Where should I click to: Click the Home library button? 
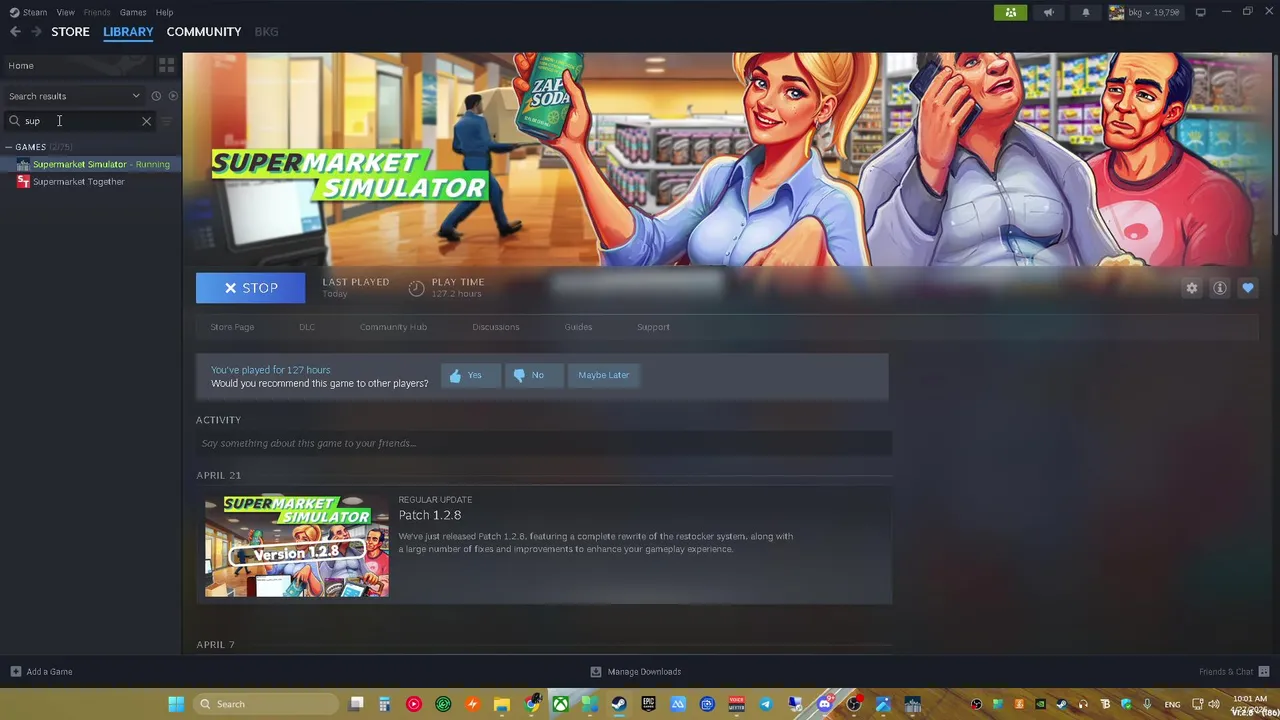click(x=76, y=65)
